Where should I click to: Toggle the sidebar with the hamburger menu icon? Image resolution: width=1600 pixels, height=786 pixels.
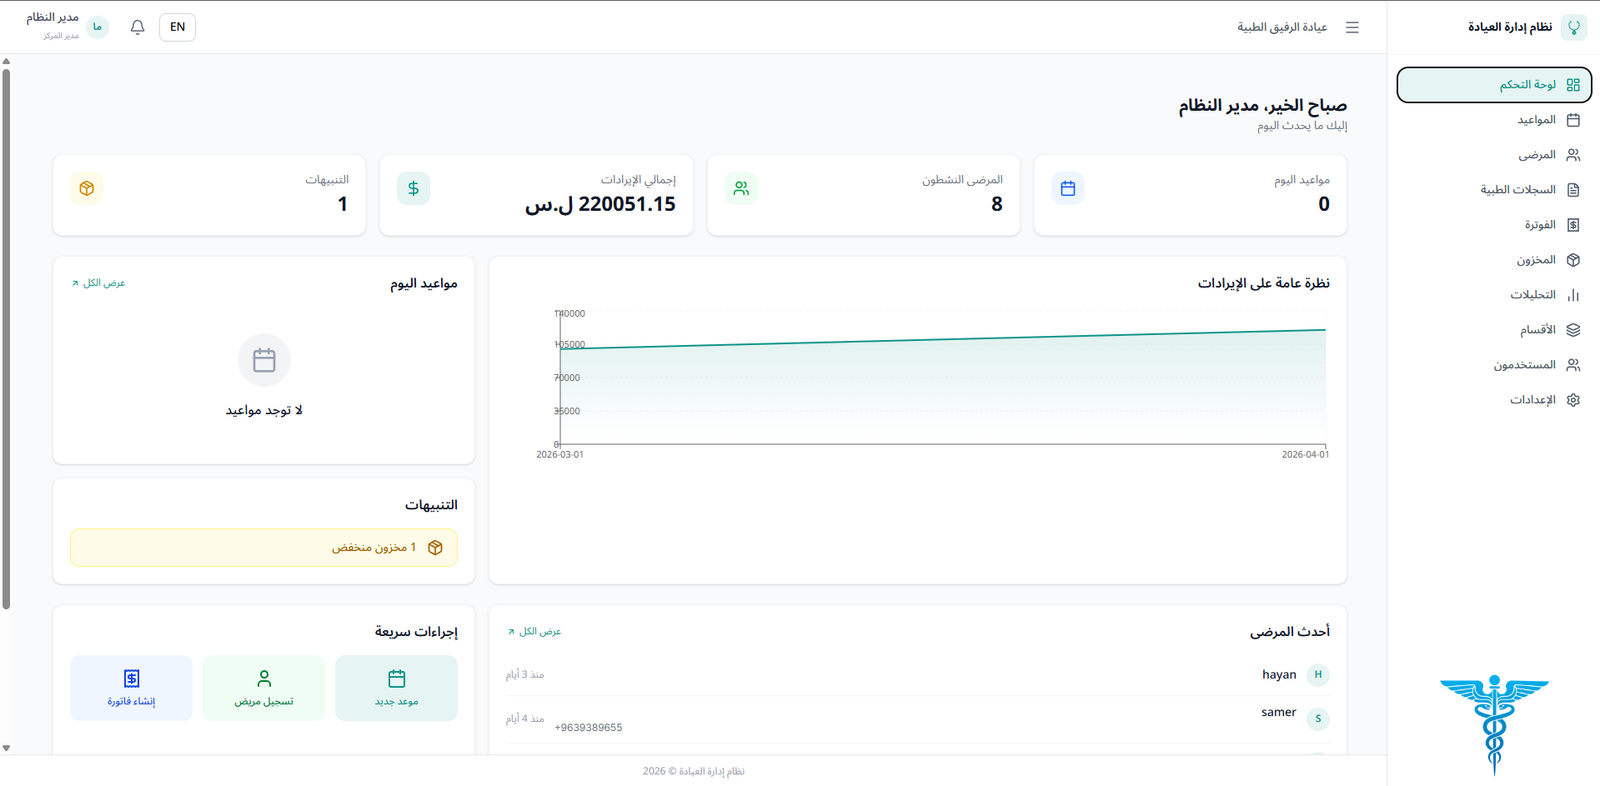pyautogui.click(x=1352, y=27)
